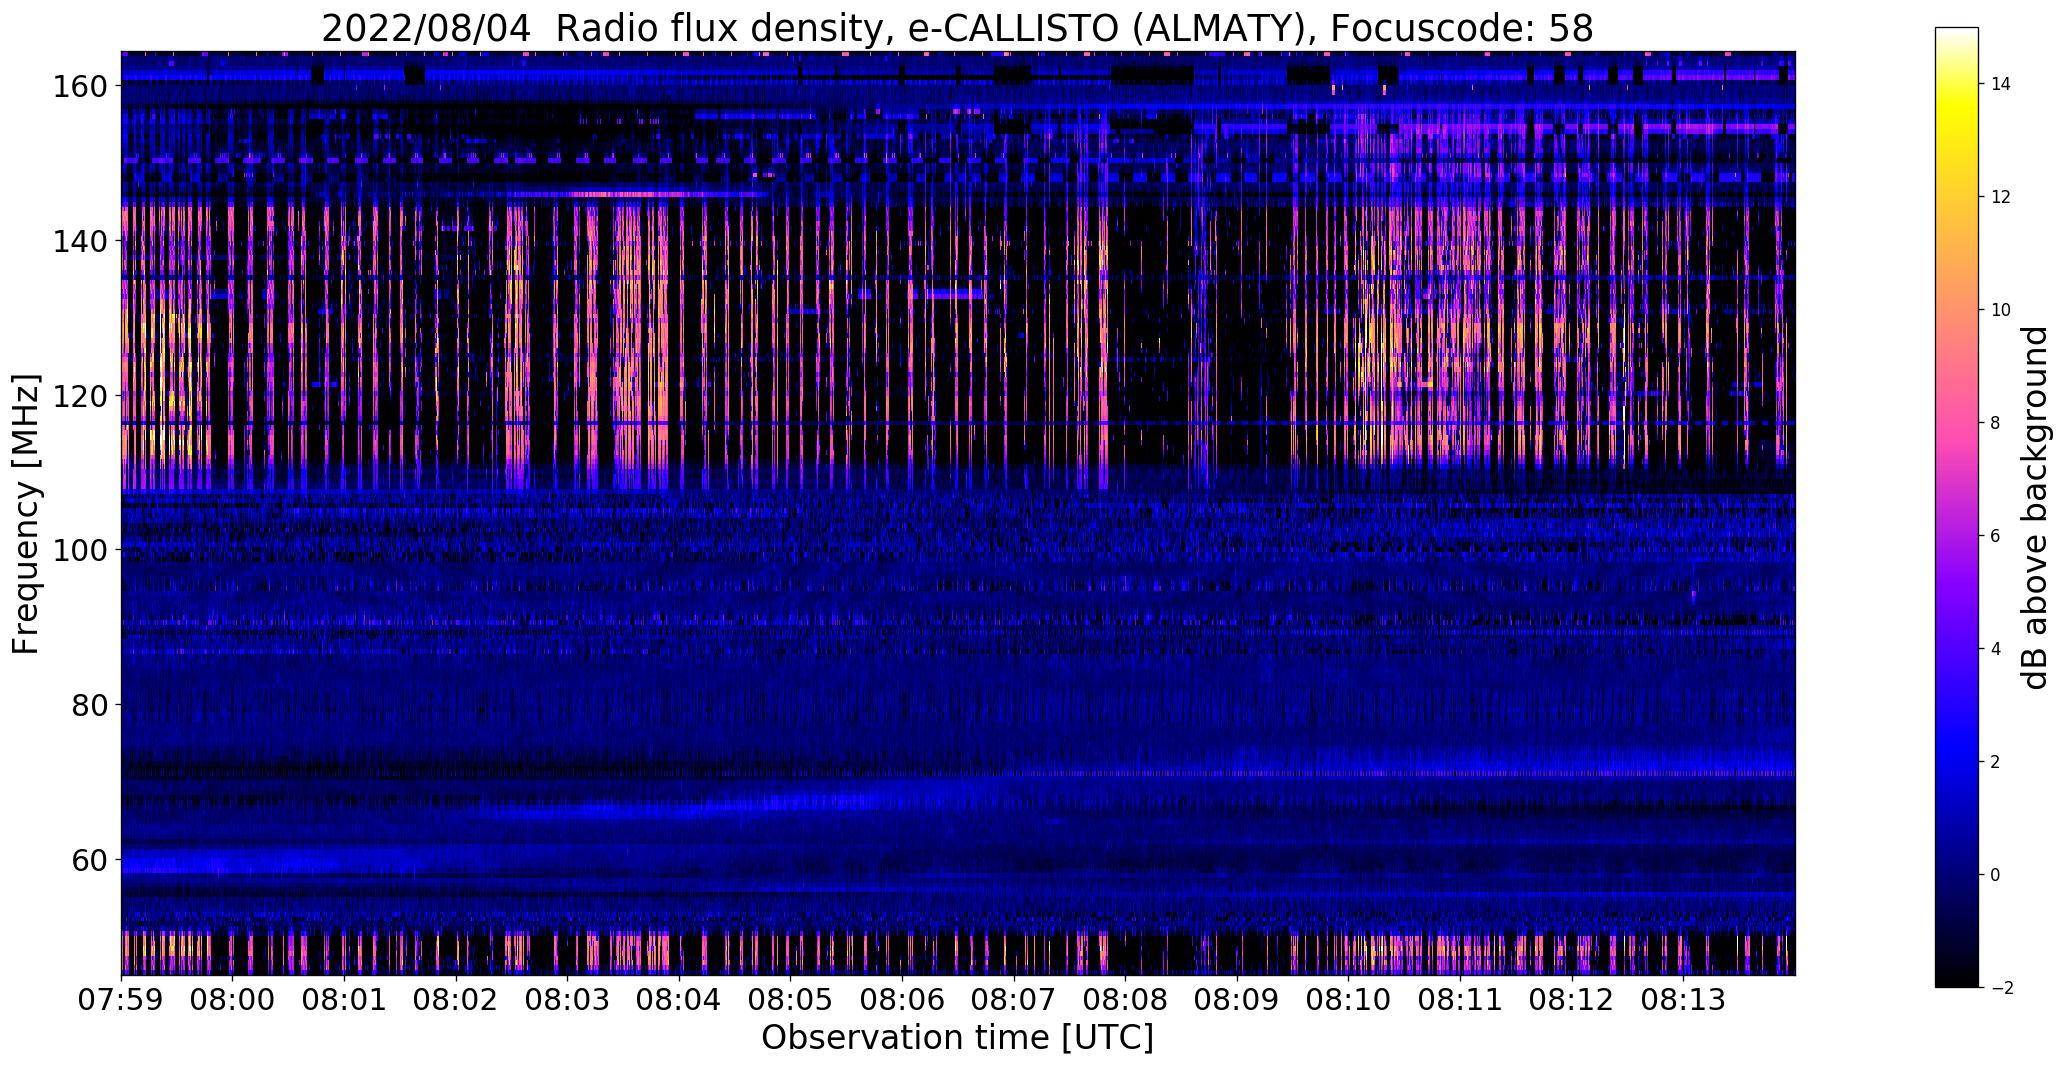The height and width of the screenshot is (1067, 2066).
Task: Click the colorbar tick label 4
Action: (1996, 649)
